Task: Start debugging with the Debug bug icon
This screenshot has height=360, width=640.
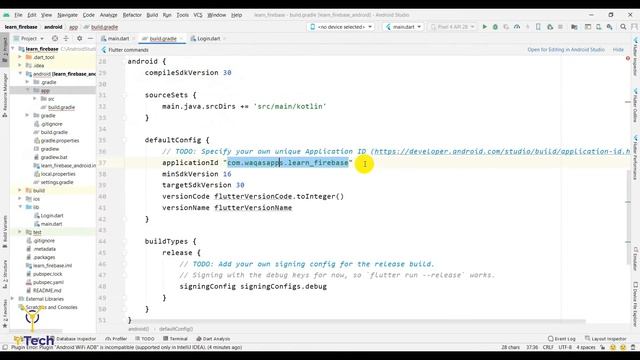Action: tap(495, 27)
